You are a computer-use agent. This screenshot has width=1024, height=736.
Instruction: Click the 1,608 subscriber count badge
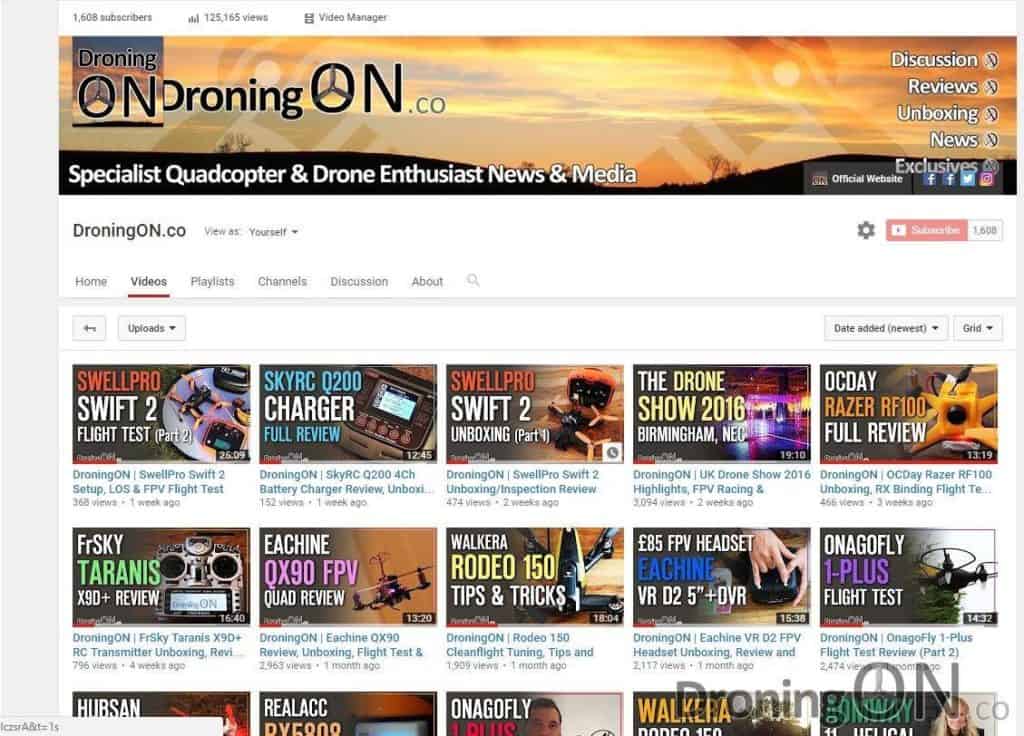click(985, 230)
